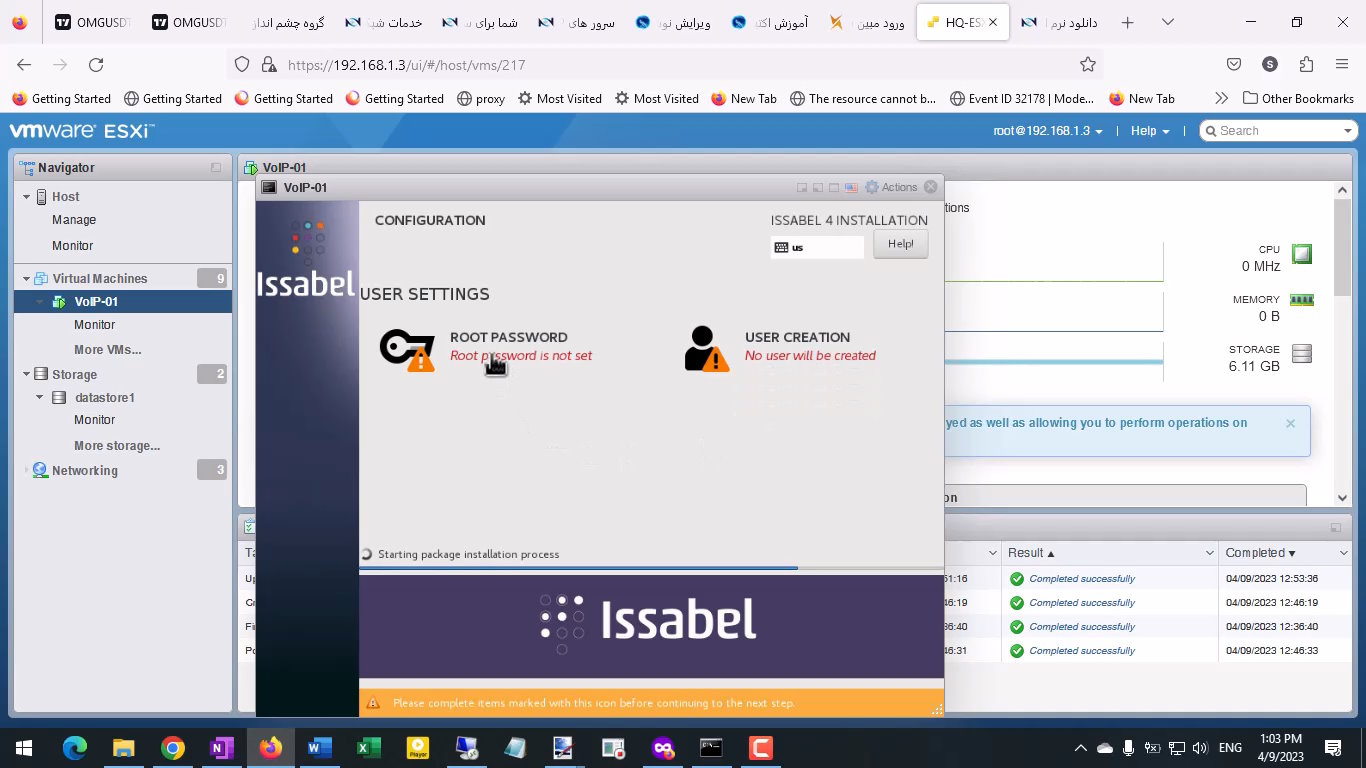Dismiss the blue info banner

pos(1290,423)
